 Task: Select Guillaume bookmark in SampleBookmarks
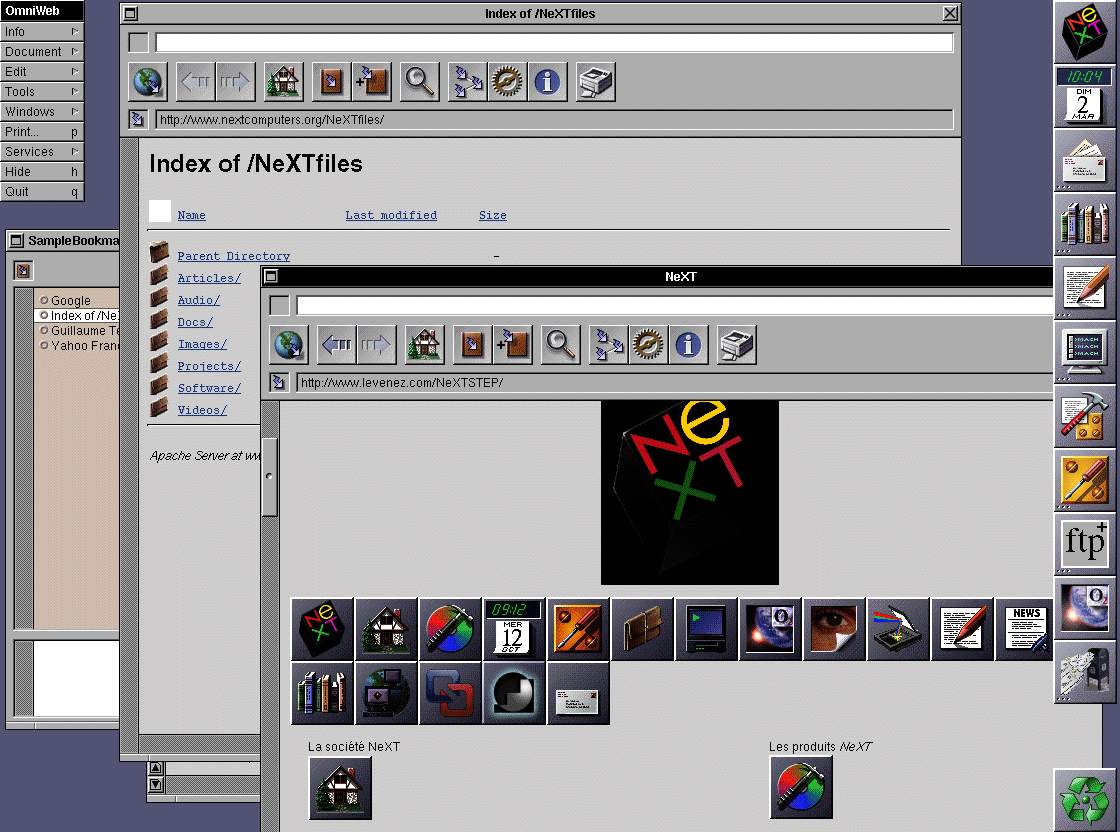point(76,331)
